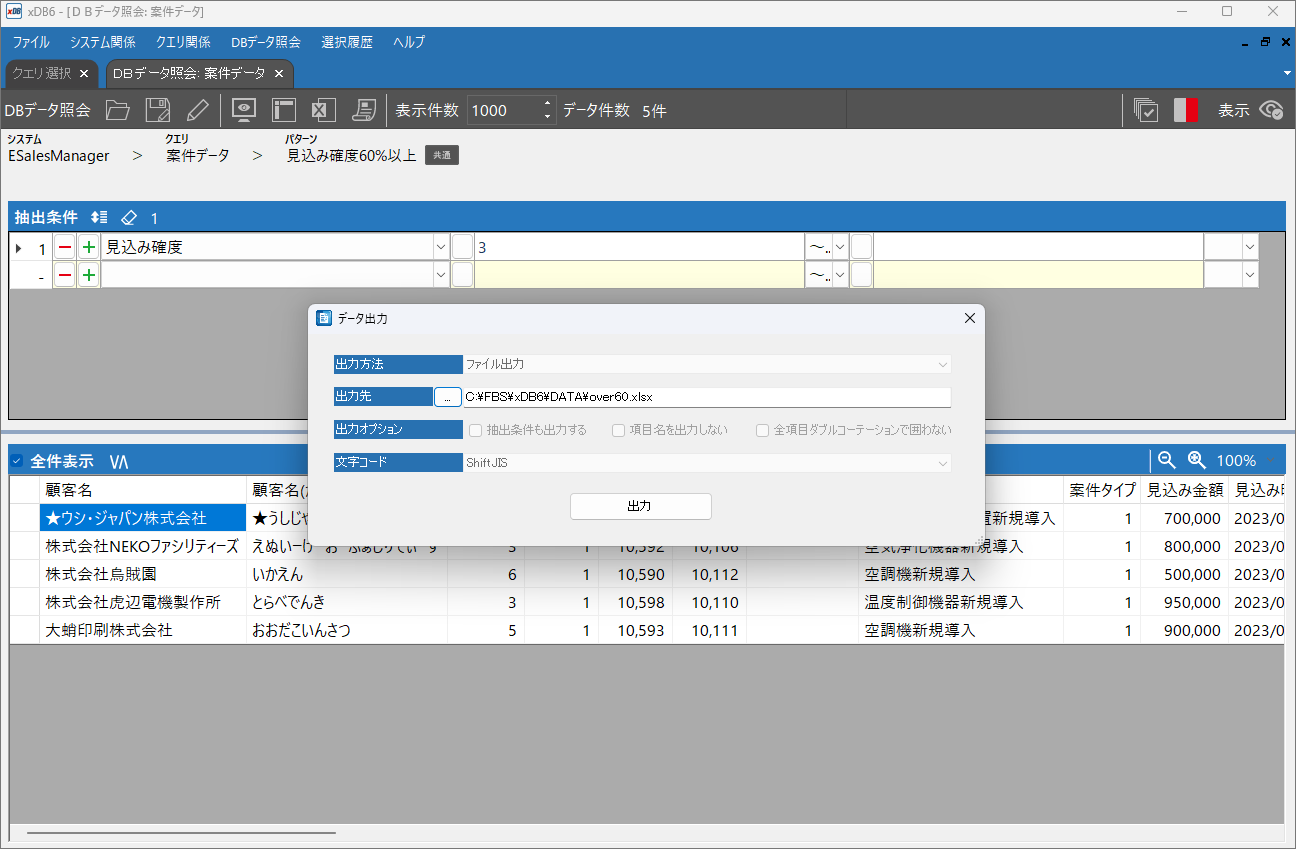Viewport: 1296px width, 849px height.
Task: Click the horizontal scrollbar at table bottom
Action: click(181, 832)
